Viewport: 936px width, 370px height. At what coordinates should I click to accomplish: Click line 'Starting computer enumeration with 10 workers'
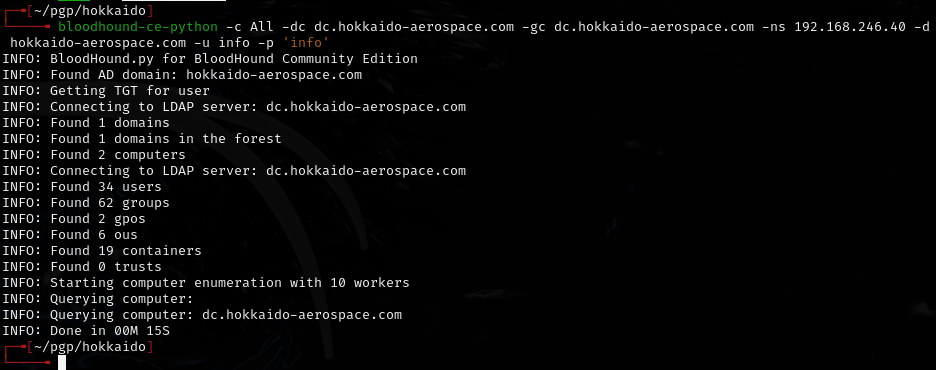point(206,282)
